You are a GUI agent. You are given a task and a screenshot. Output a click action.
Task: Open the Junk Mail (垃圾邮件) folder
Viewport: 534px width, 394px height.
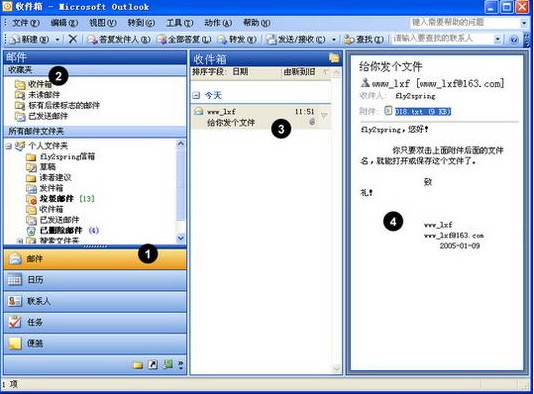[60, 199]
